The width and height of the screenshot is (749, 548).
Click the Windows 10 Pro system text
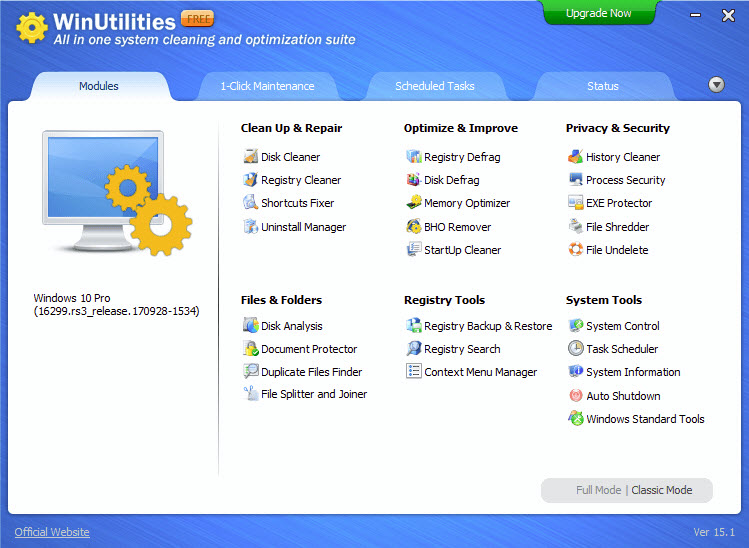(x=116, y=305)
